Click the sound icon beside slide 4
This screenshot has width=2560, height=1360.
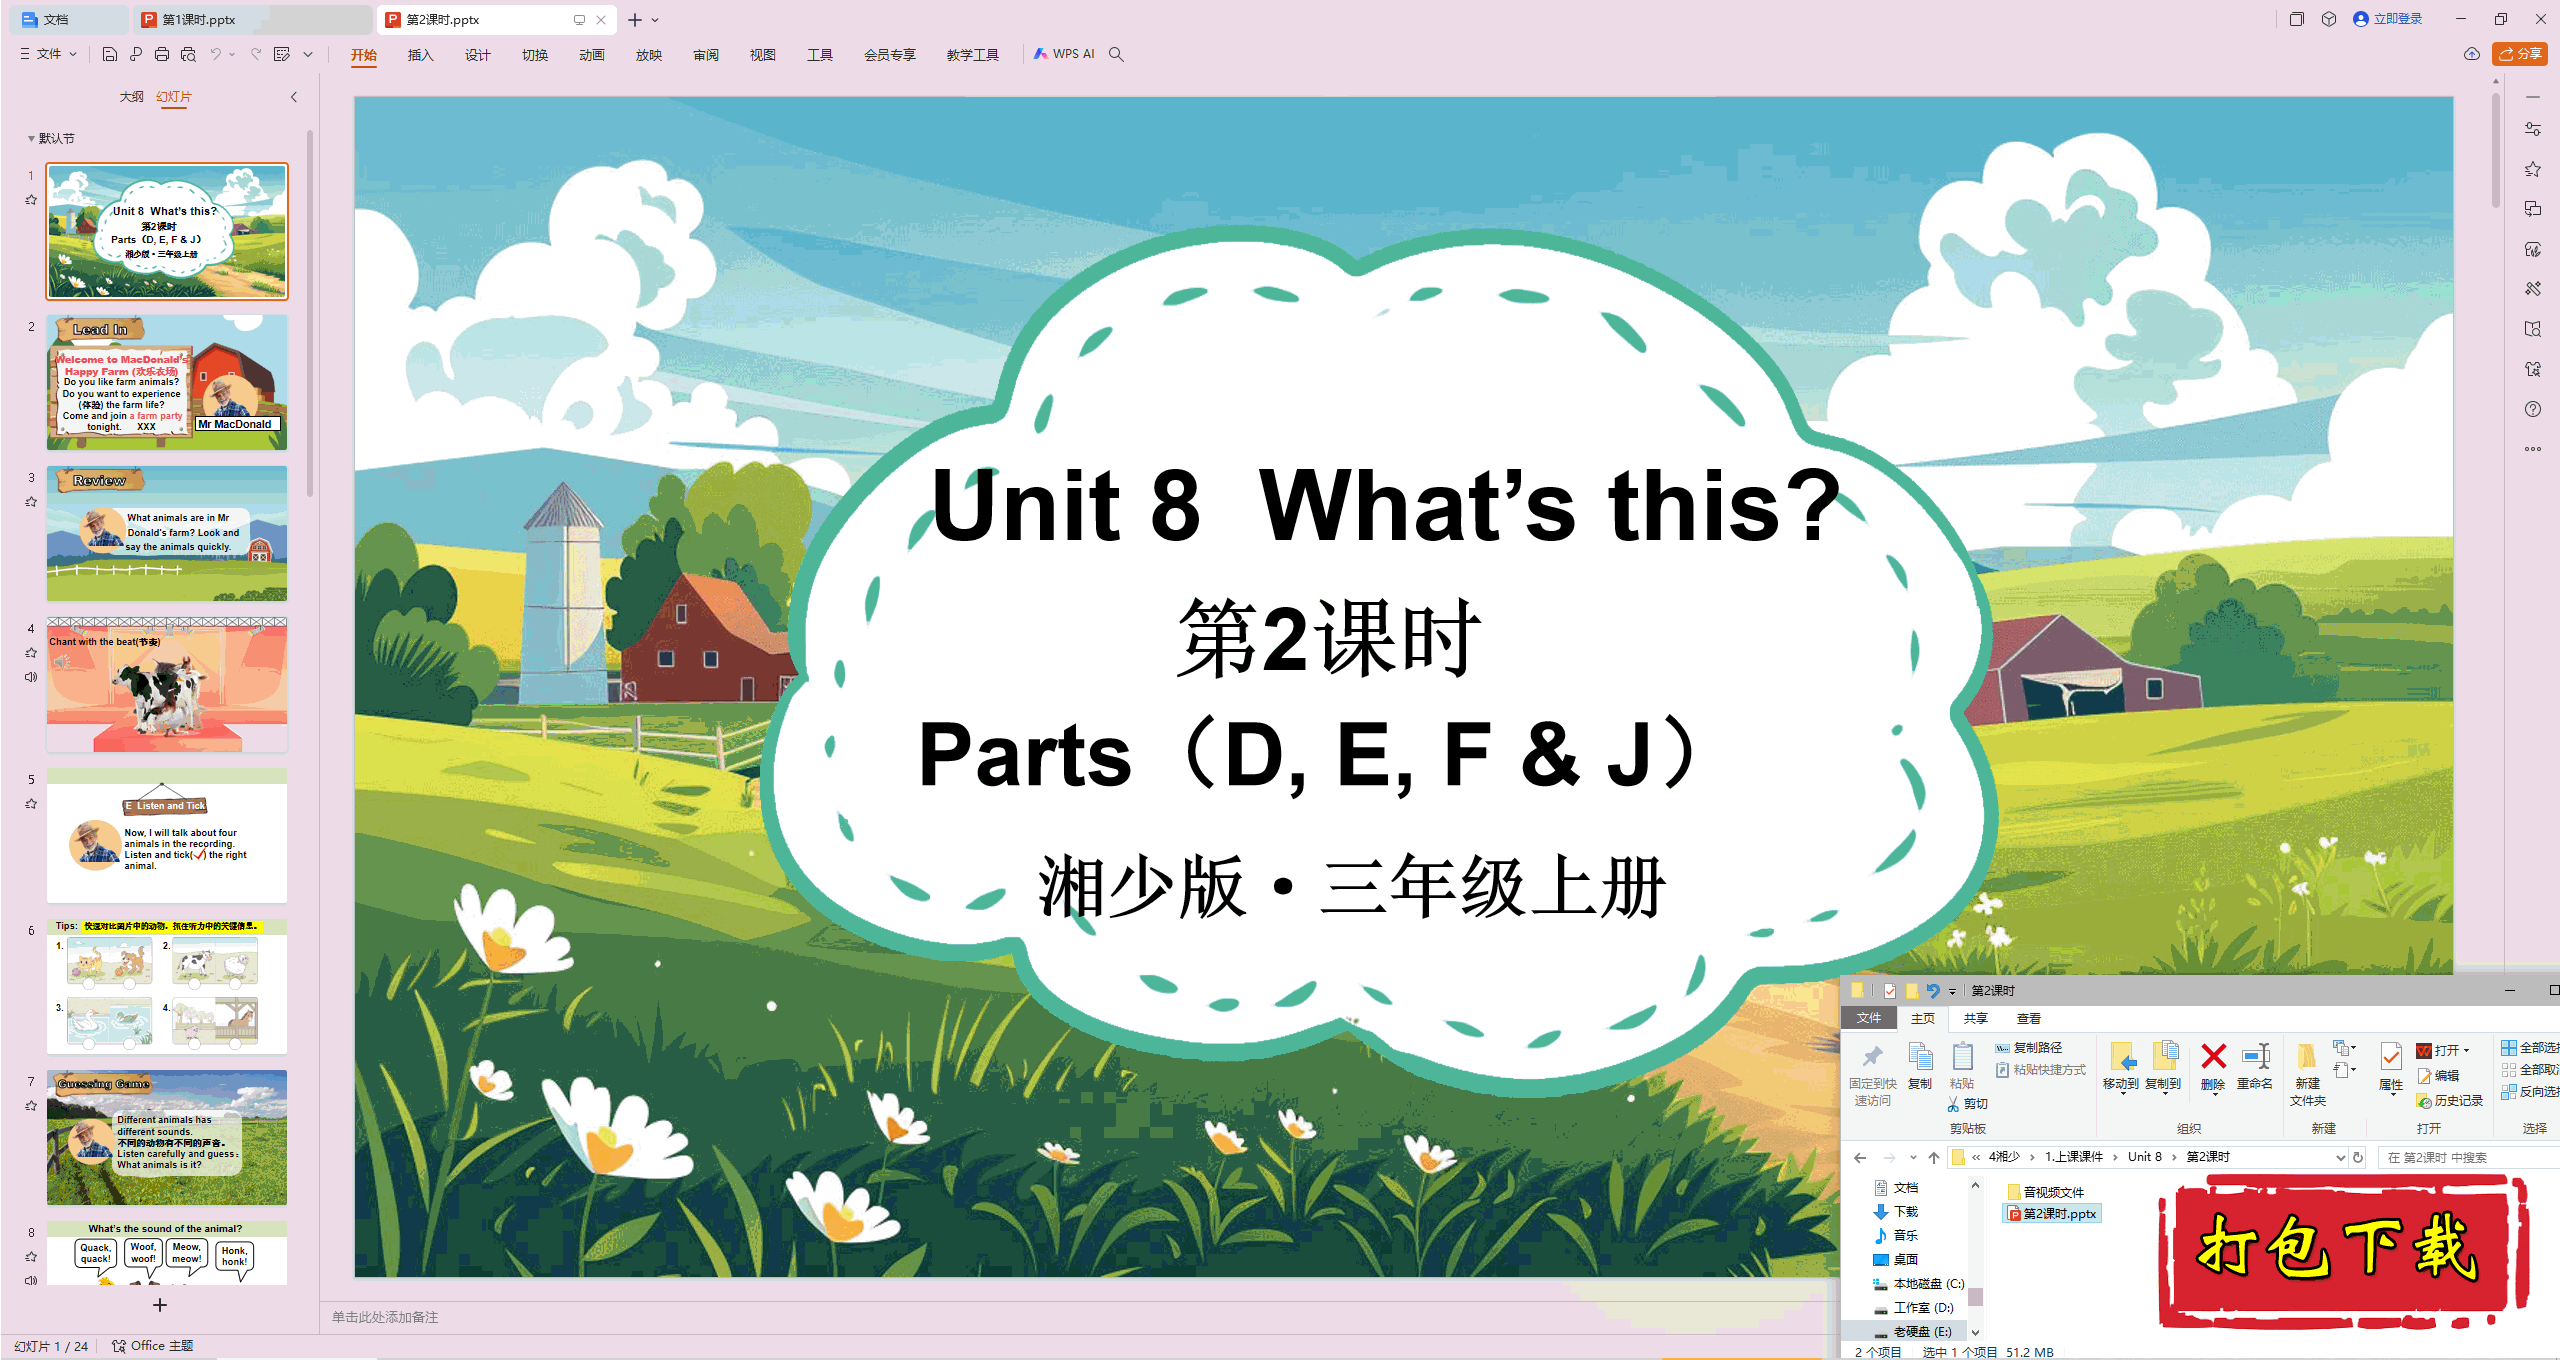click(31, 677)
